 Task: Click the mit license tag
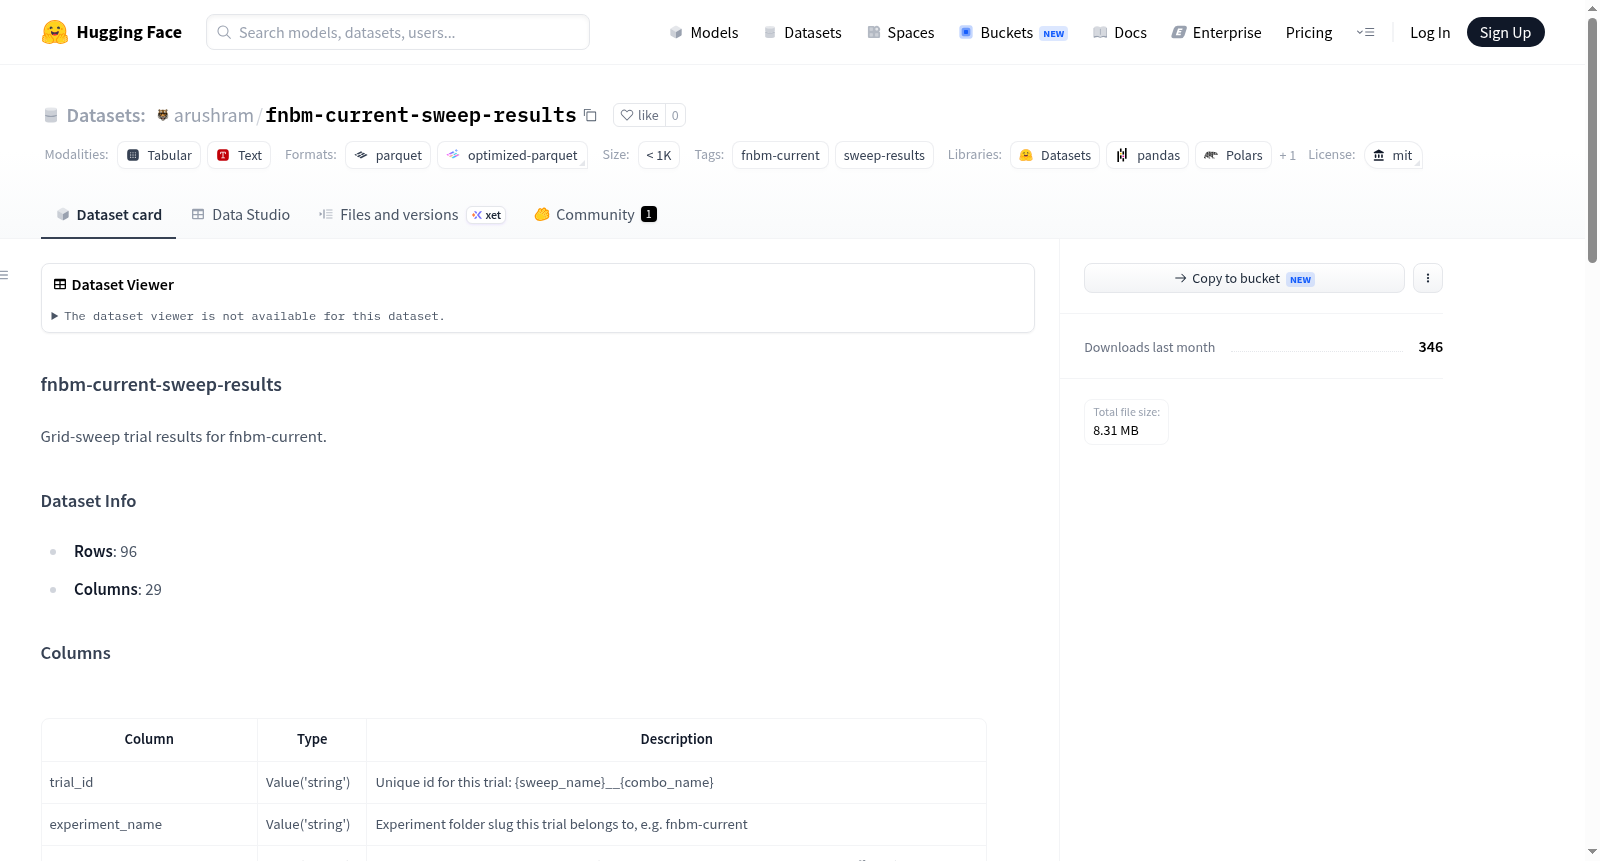pyautogui.click(x=1393, y=155)
